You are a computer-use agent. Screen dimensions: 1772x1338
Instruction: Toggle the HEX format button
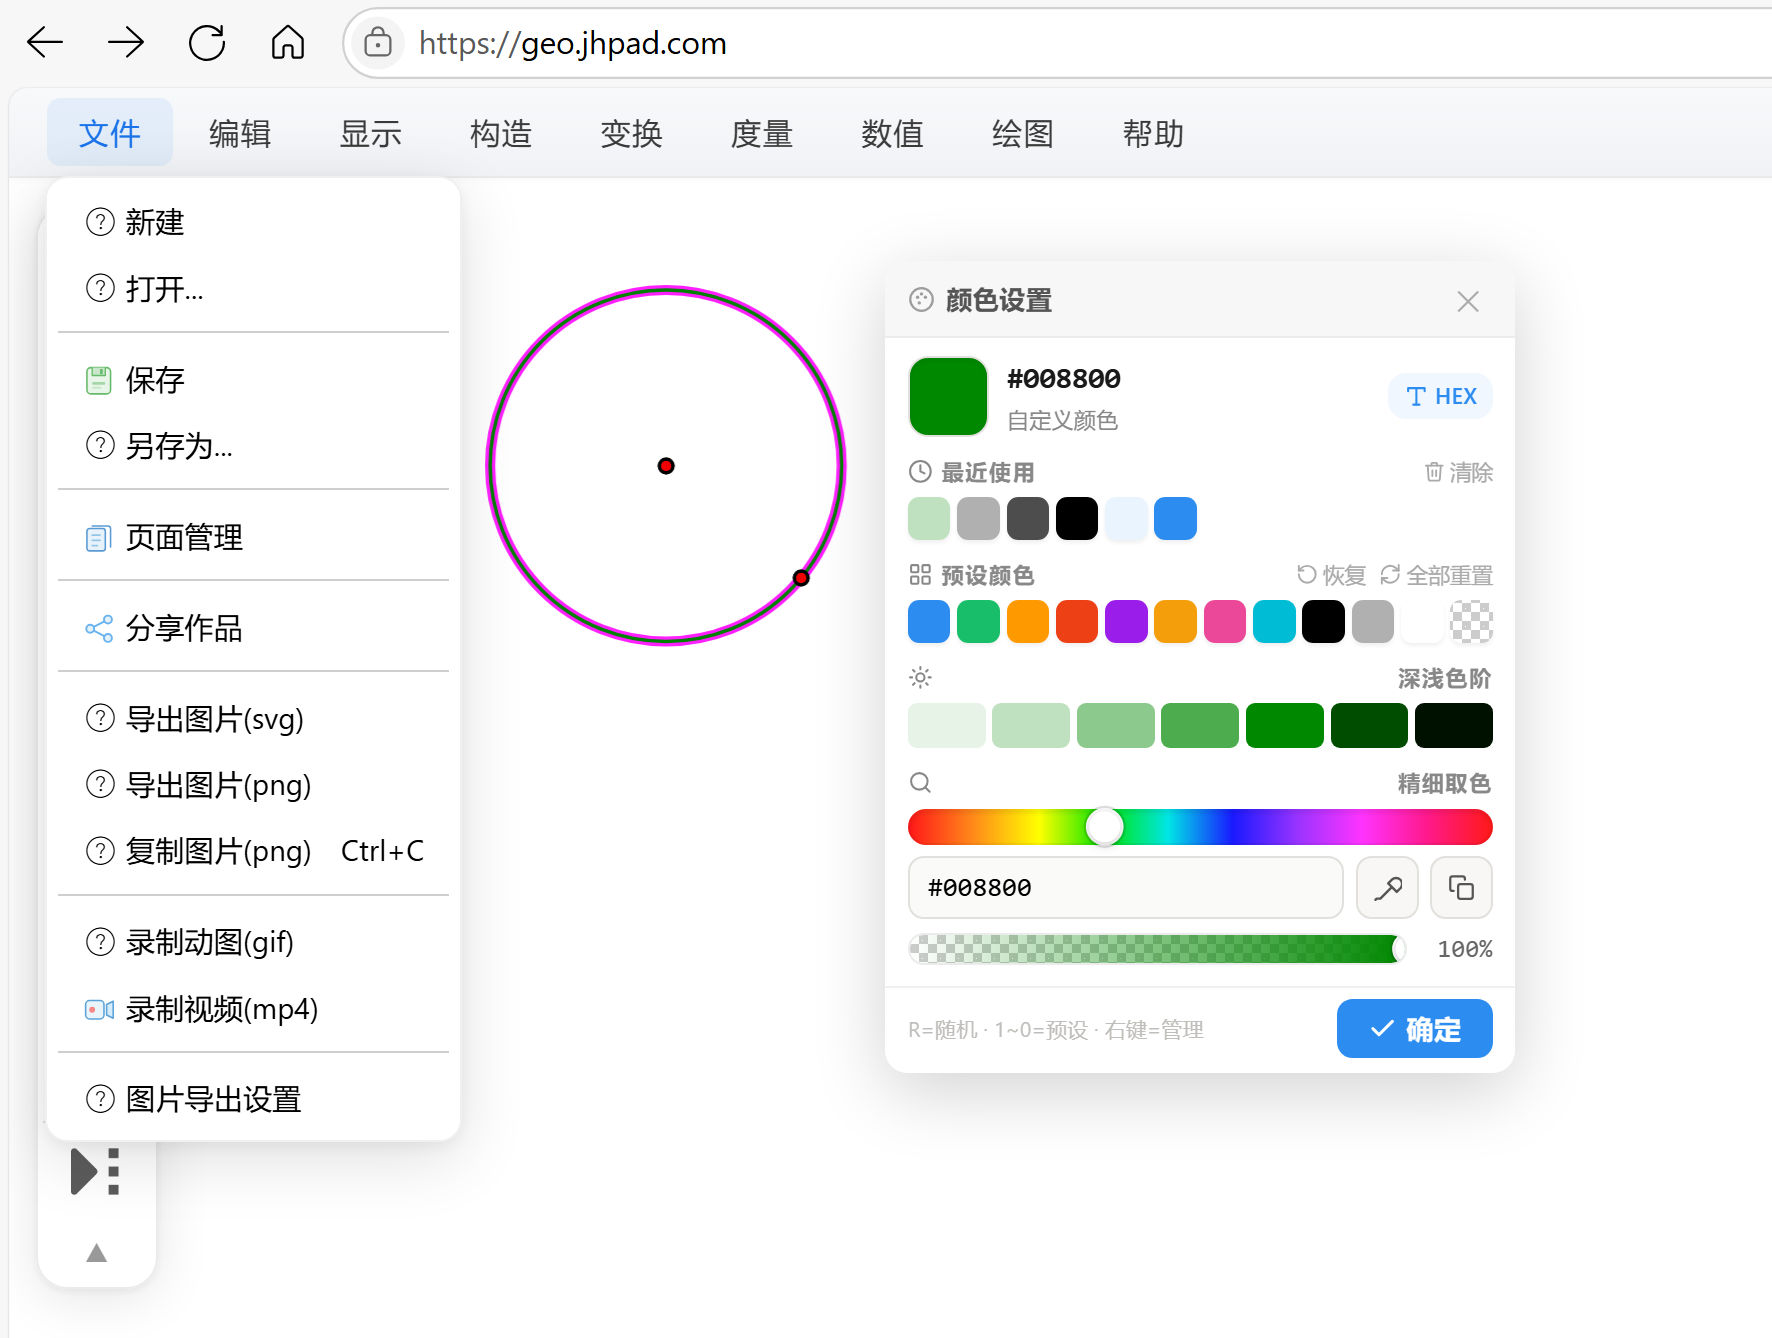(1440, 396)
